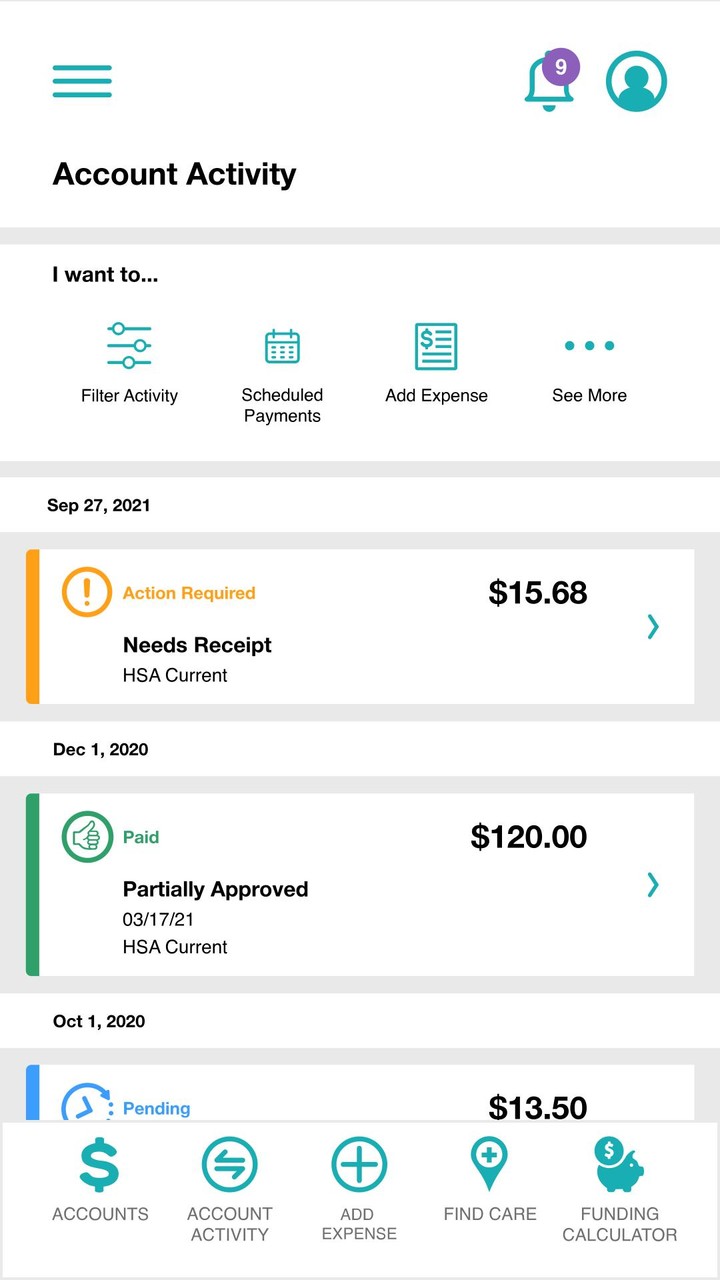
Task: Tap the See More dots icon
Action: (x=589, y=346)
